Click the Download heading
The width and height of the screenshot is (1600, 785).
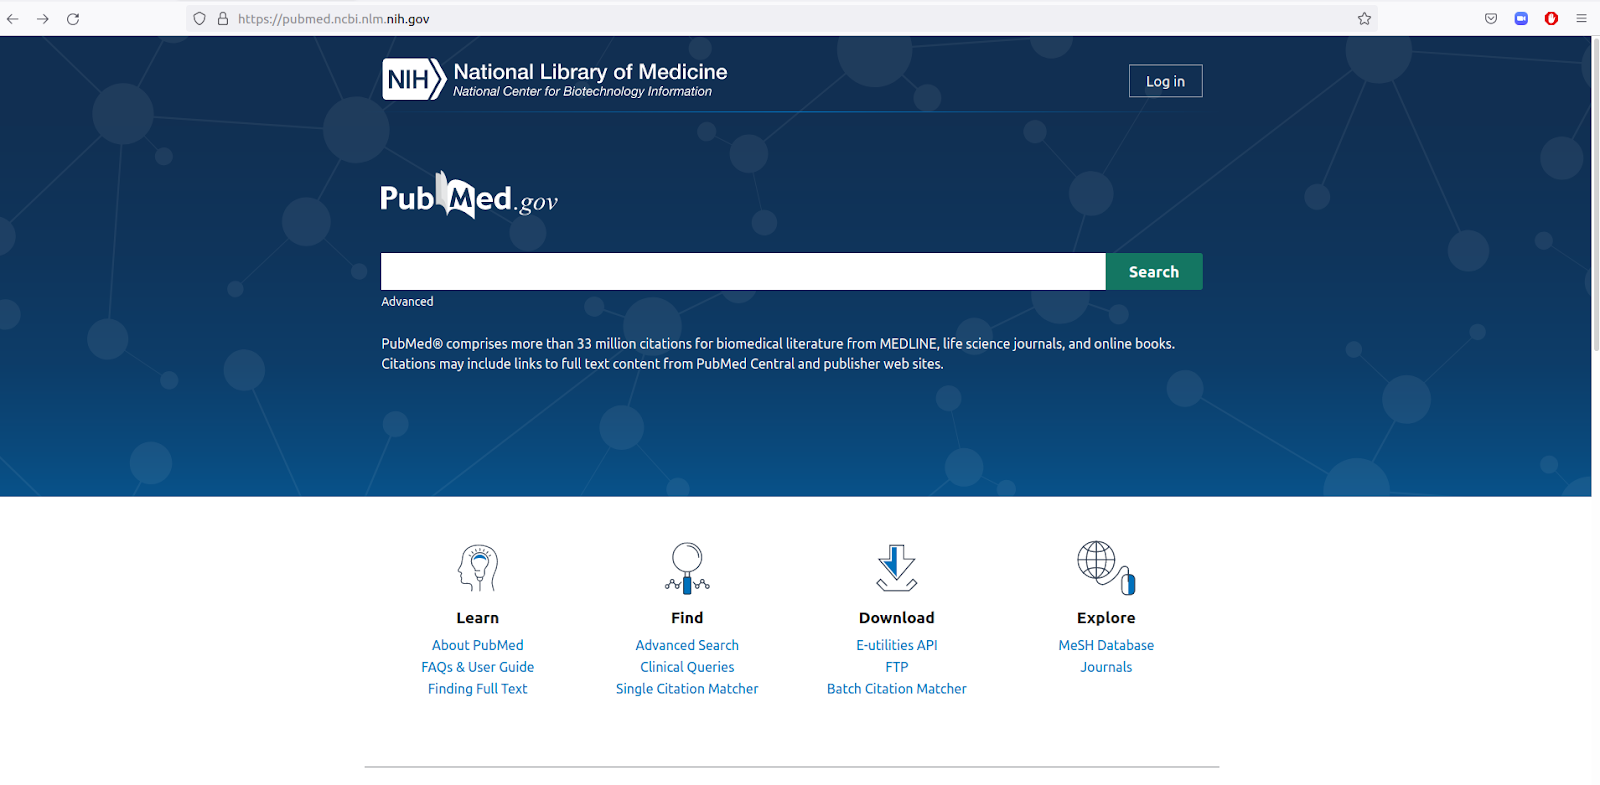click(897, 618)
